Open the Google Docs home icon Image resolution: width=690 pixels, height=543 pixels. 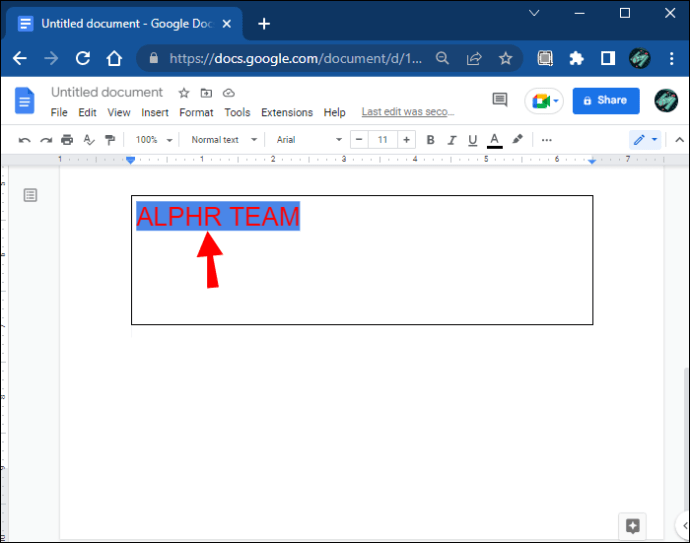coord(25,100)
